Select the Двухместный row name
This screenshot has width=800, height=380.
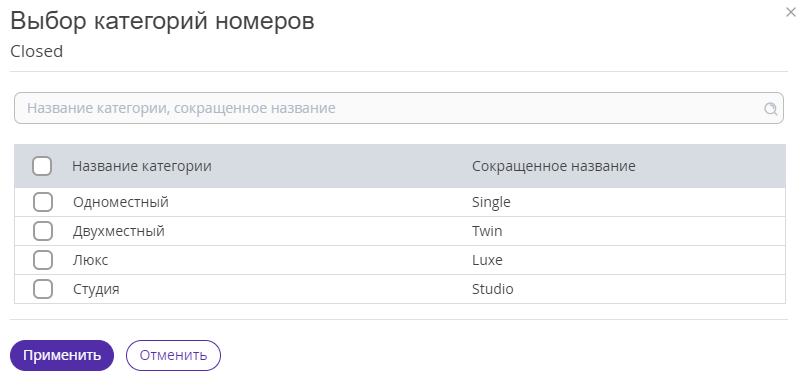click(x=119, y=231)
